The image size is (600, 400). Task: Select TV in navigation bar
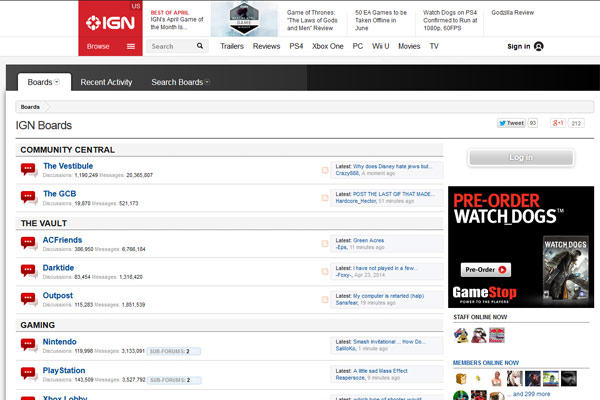click(434, 46)
